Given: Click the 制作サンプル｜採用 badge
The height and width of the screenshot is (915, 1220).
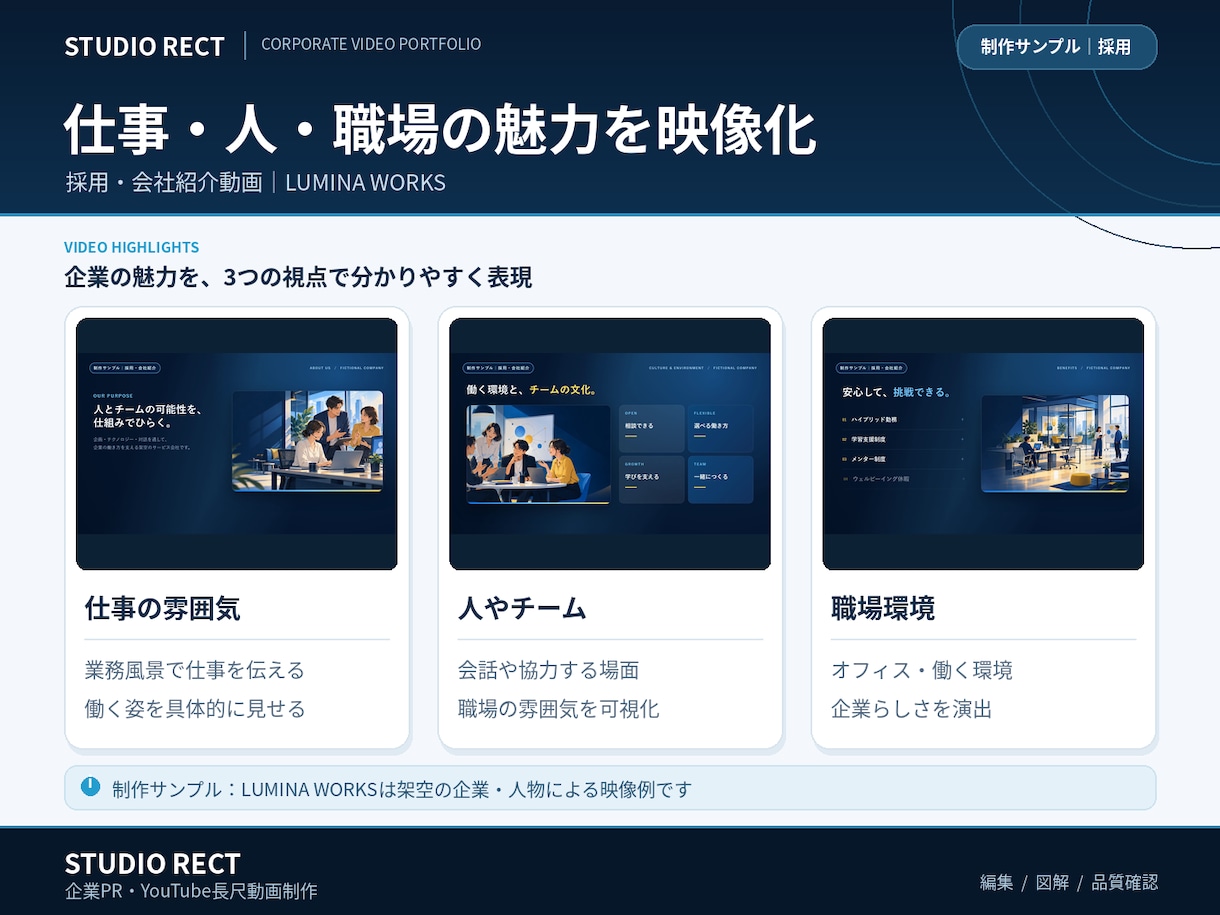Looking at the screenshot, I should pyautogui.click(x=1057, y=47).
